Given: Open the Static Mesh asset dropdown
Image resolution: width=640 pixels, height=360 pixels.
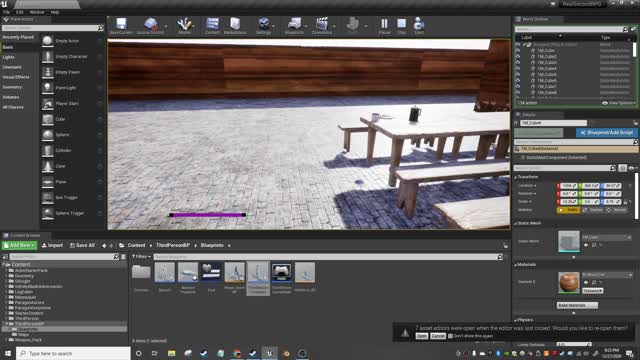Looking at the screenshot, I should [x=607, y=237].
